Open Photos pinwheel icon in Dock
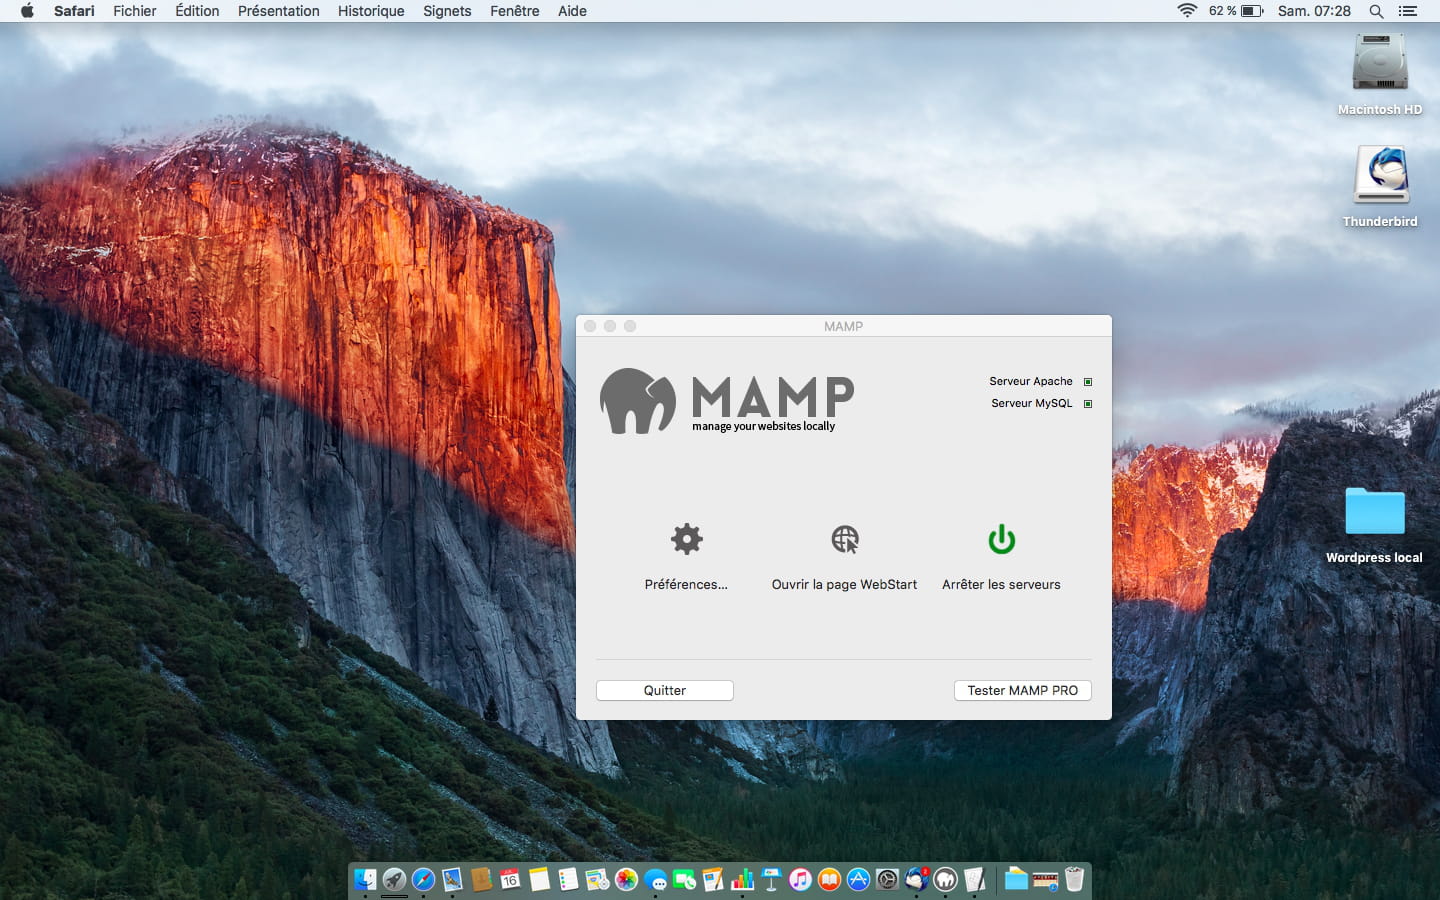 [626, 879]
